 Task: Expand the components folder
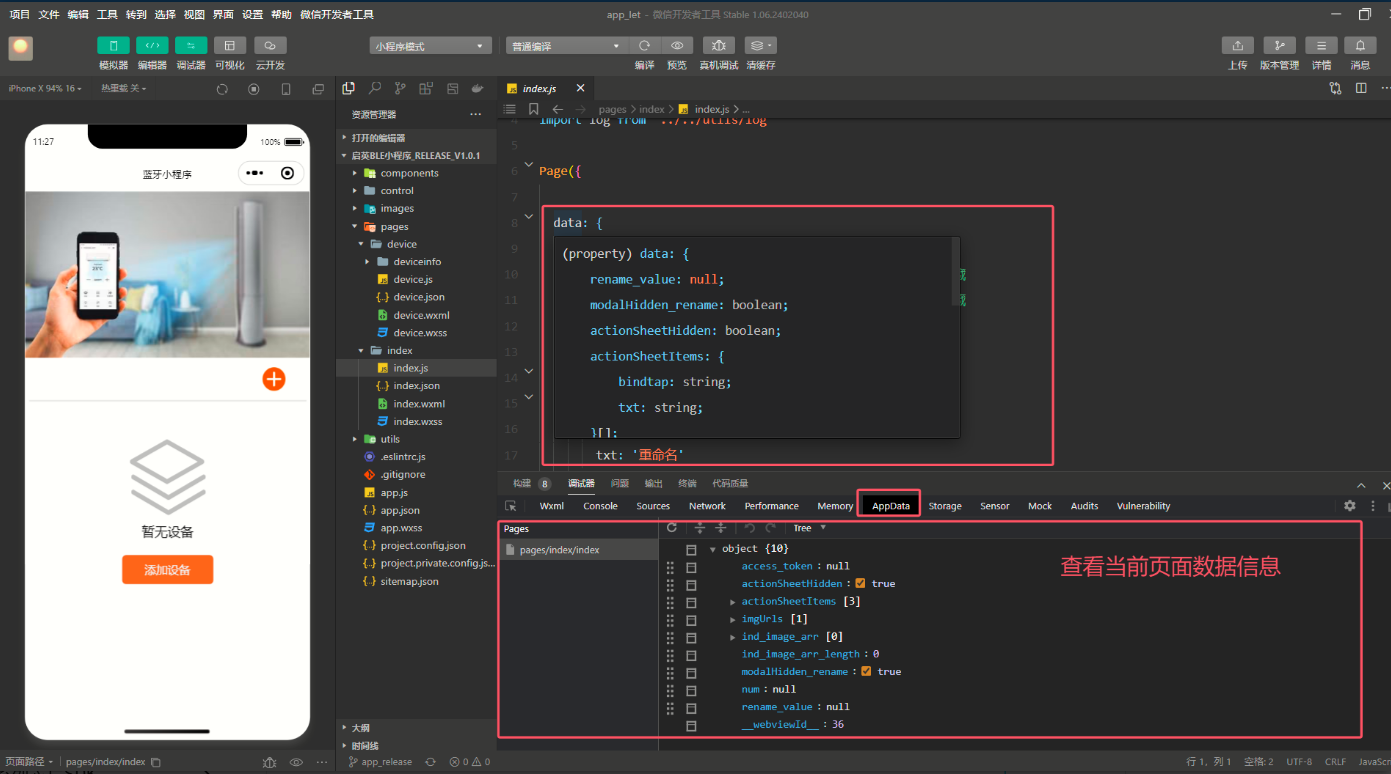(409, 173)
